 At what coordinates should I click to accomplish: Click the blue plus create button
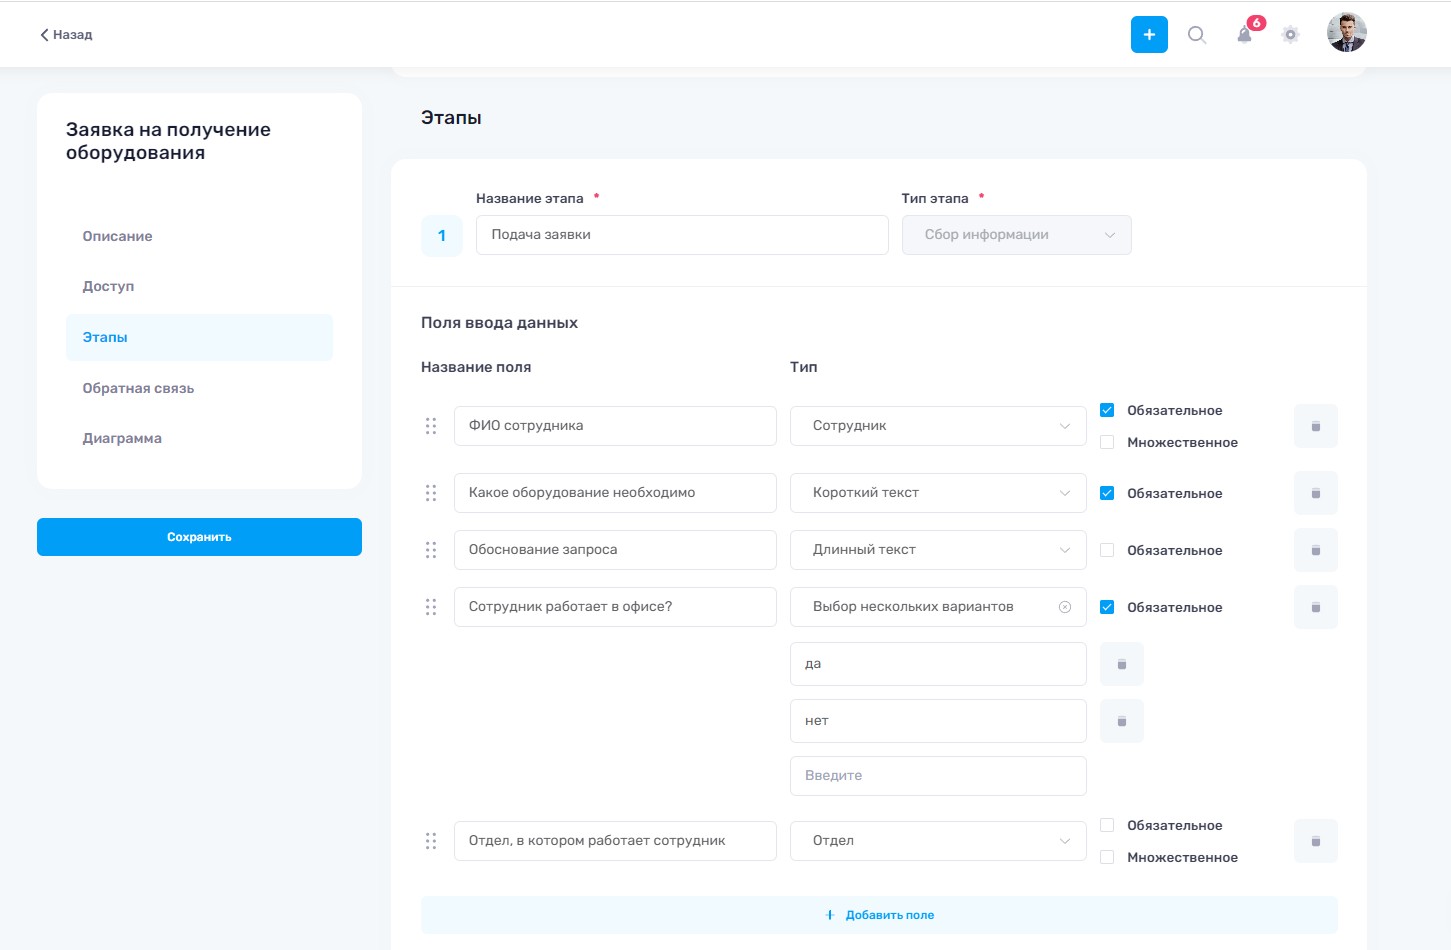click(1149, 34)
